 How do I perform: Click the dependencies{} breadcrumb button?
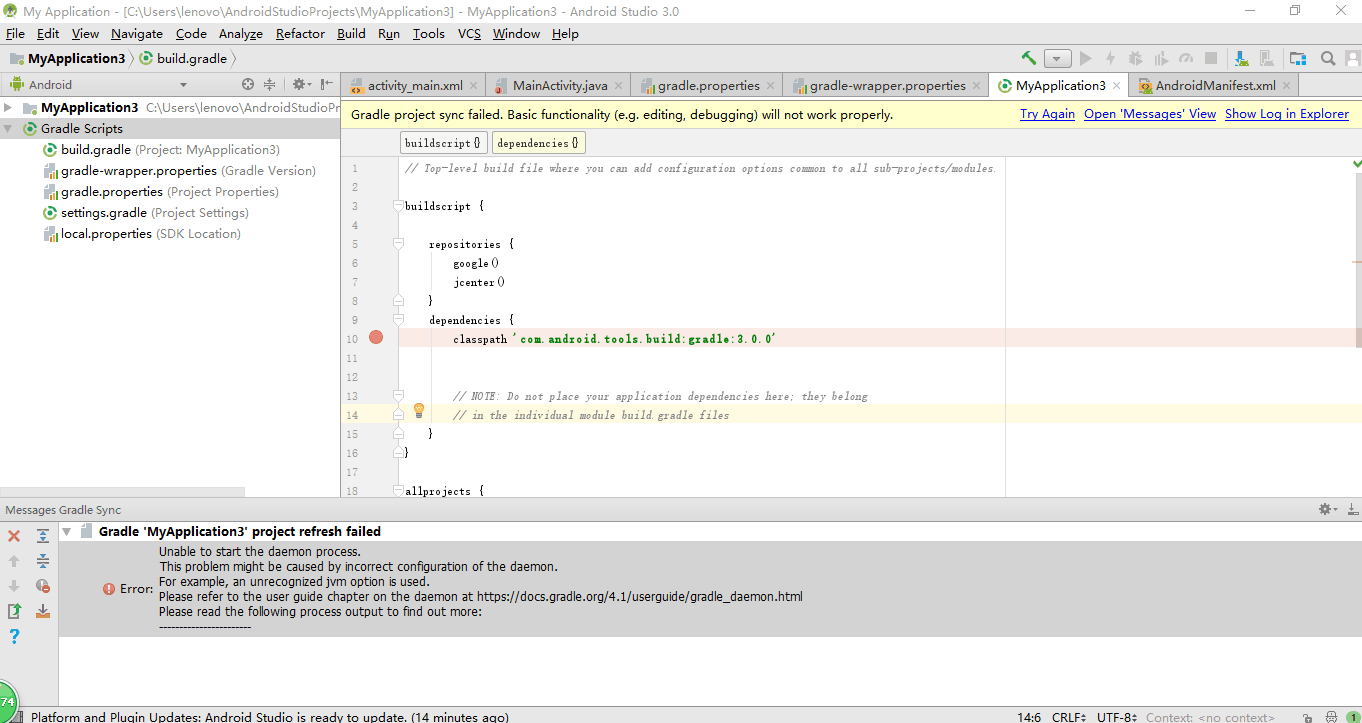(x=538, y=143)
